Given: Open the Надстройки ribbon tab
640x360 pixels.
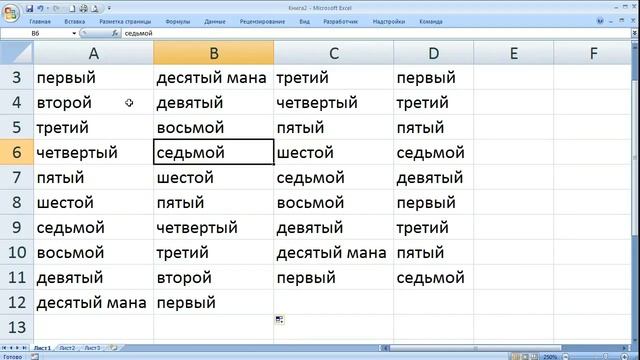Looking at the screenshot, I should pos(389,22).
